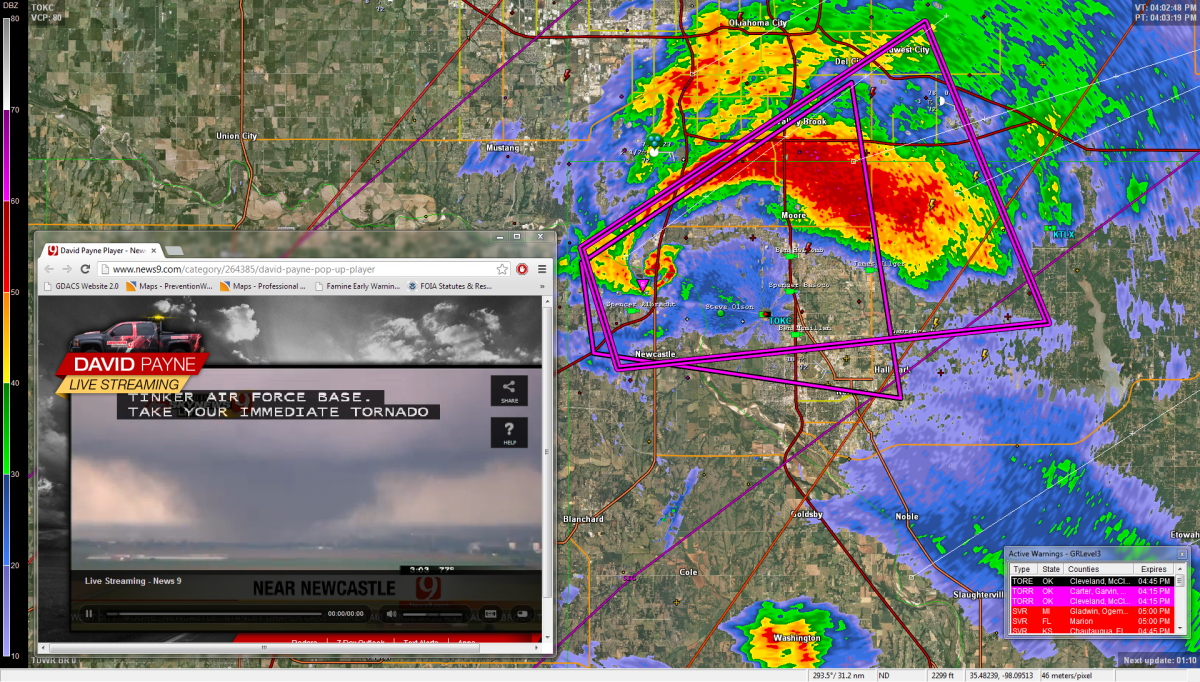Sort warnings by the State column
1200x682 pixels.
(x=1051, y=569)
